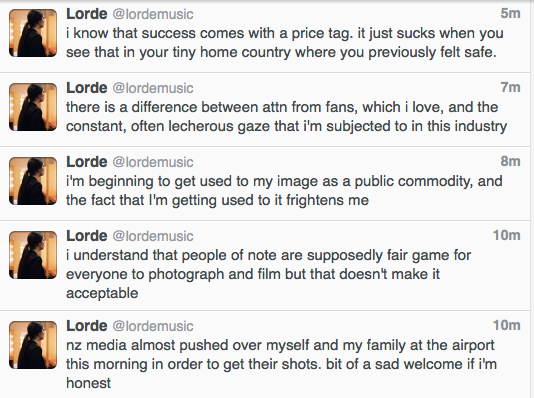Click 10m timestamp on 'people of note' tweet
This screenshot has width=534, height=398.
click(x=507, y=235)
